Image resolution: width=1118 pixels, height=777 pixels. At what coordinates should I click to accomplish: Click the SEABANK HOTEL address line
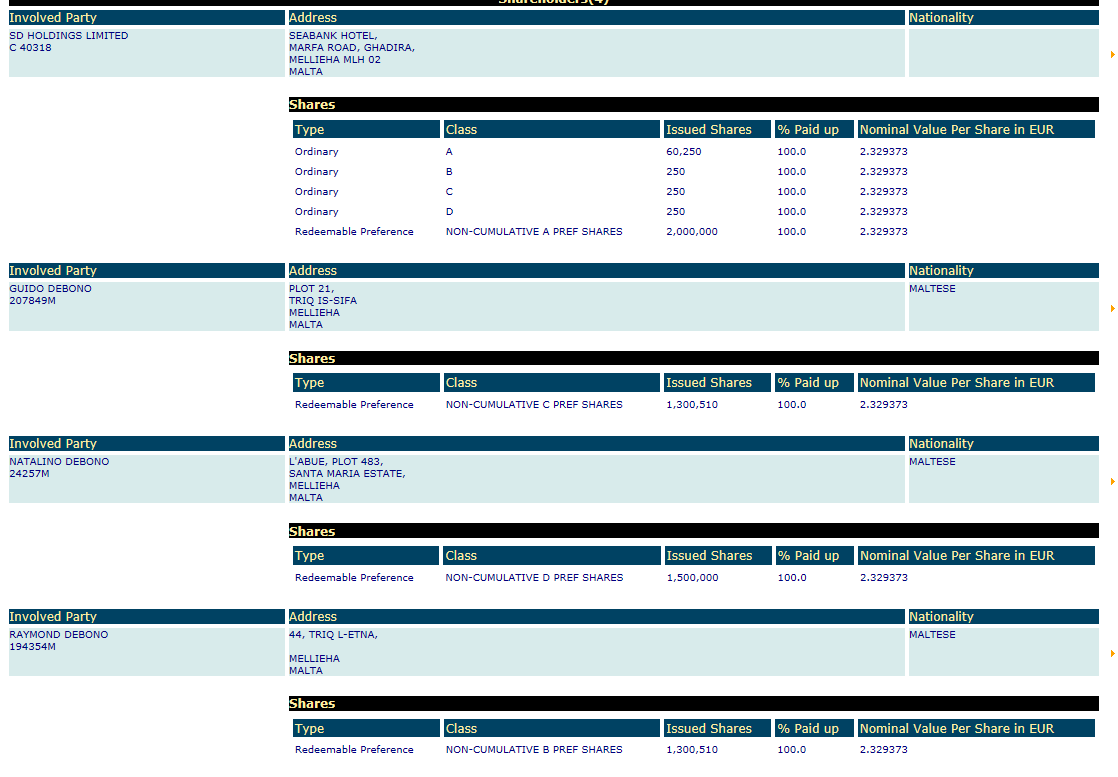pos(333,36)
